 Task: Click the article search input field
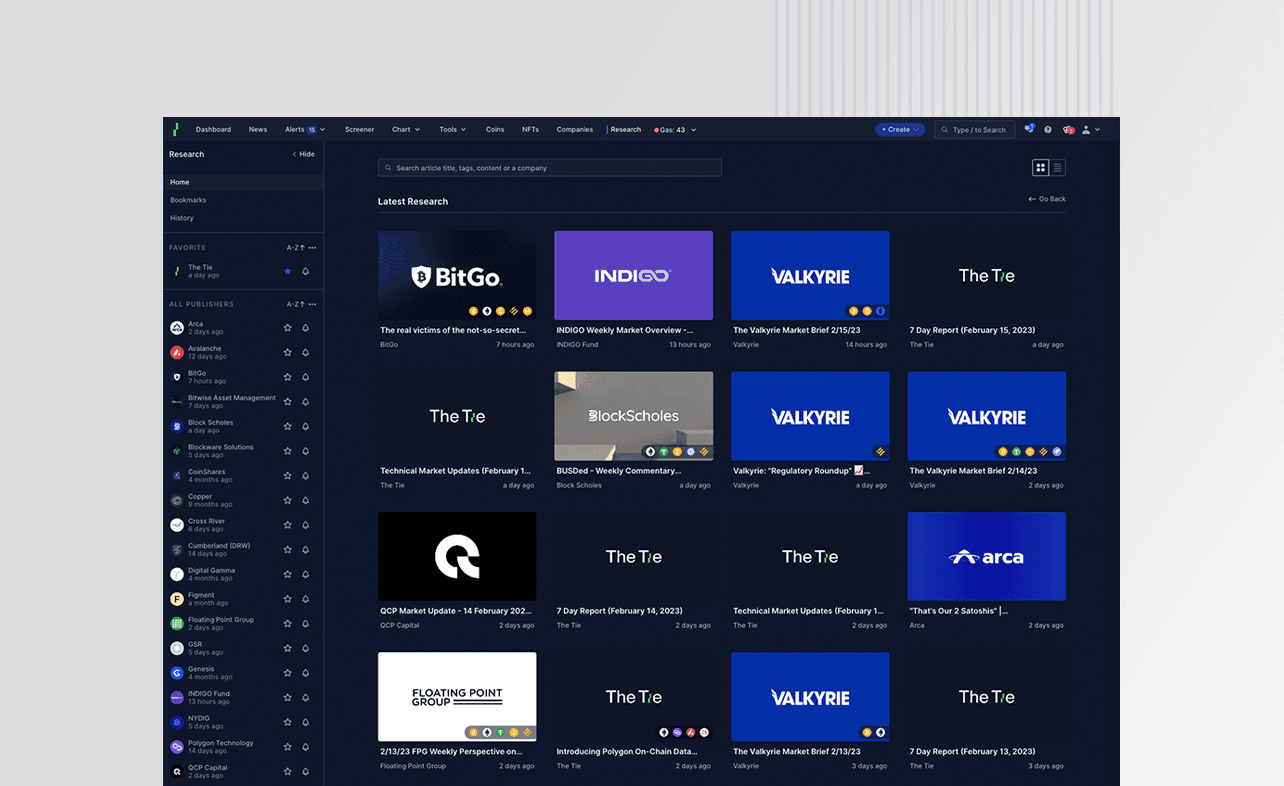[x=550, y=168]
